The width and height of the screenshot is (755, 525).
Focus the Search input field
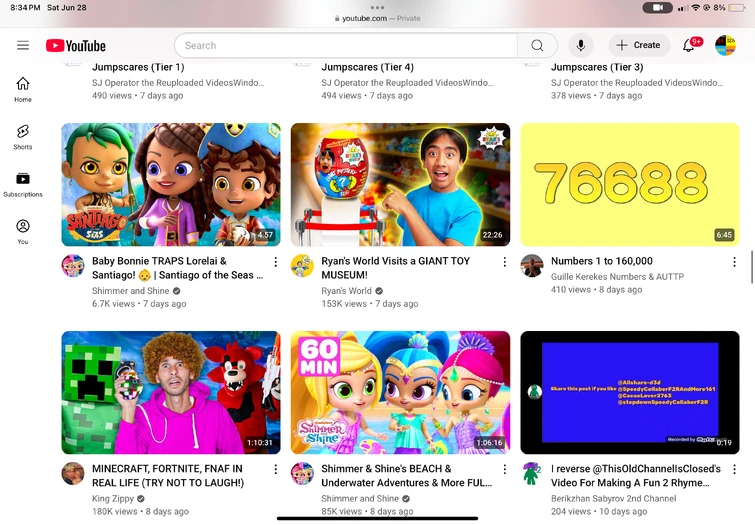coord(346,45)
